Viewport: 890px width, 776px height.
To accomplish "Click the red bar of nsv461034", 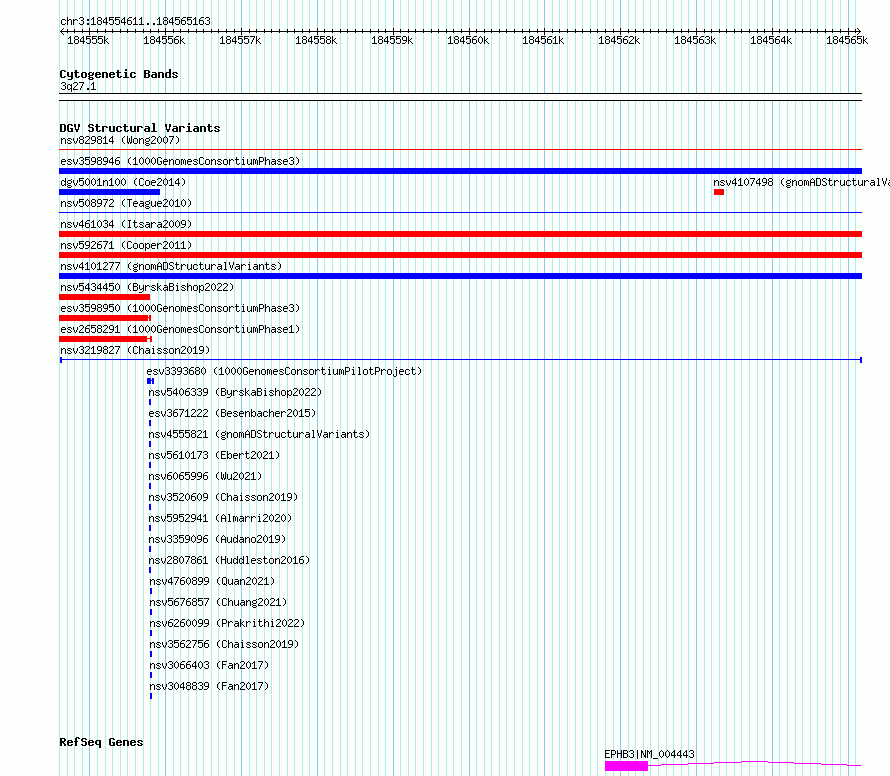I will click(x=460, y=234).
